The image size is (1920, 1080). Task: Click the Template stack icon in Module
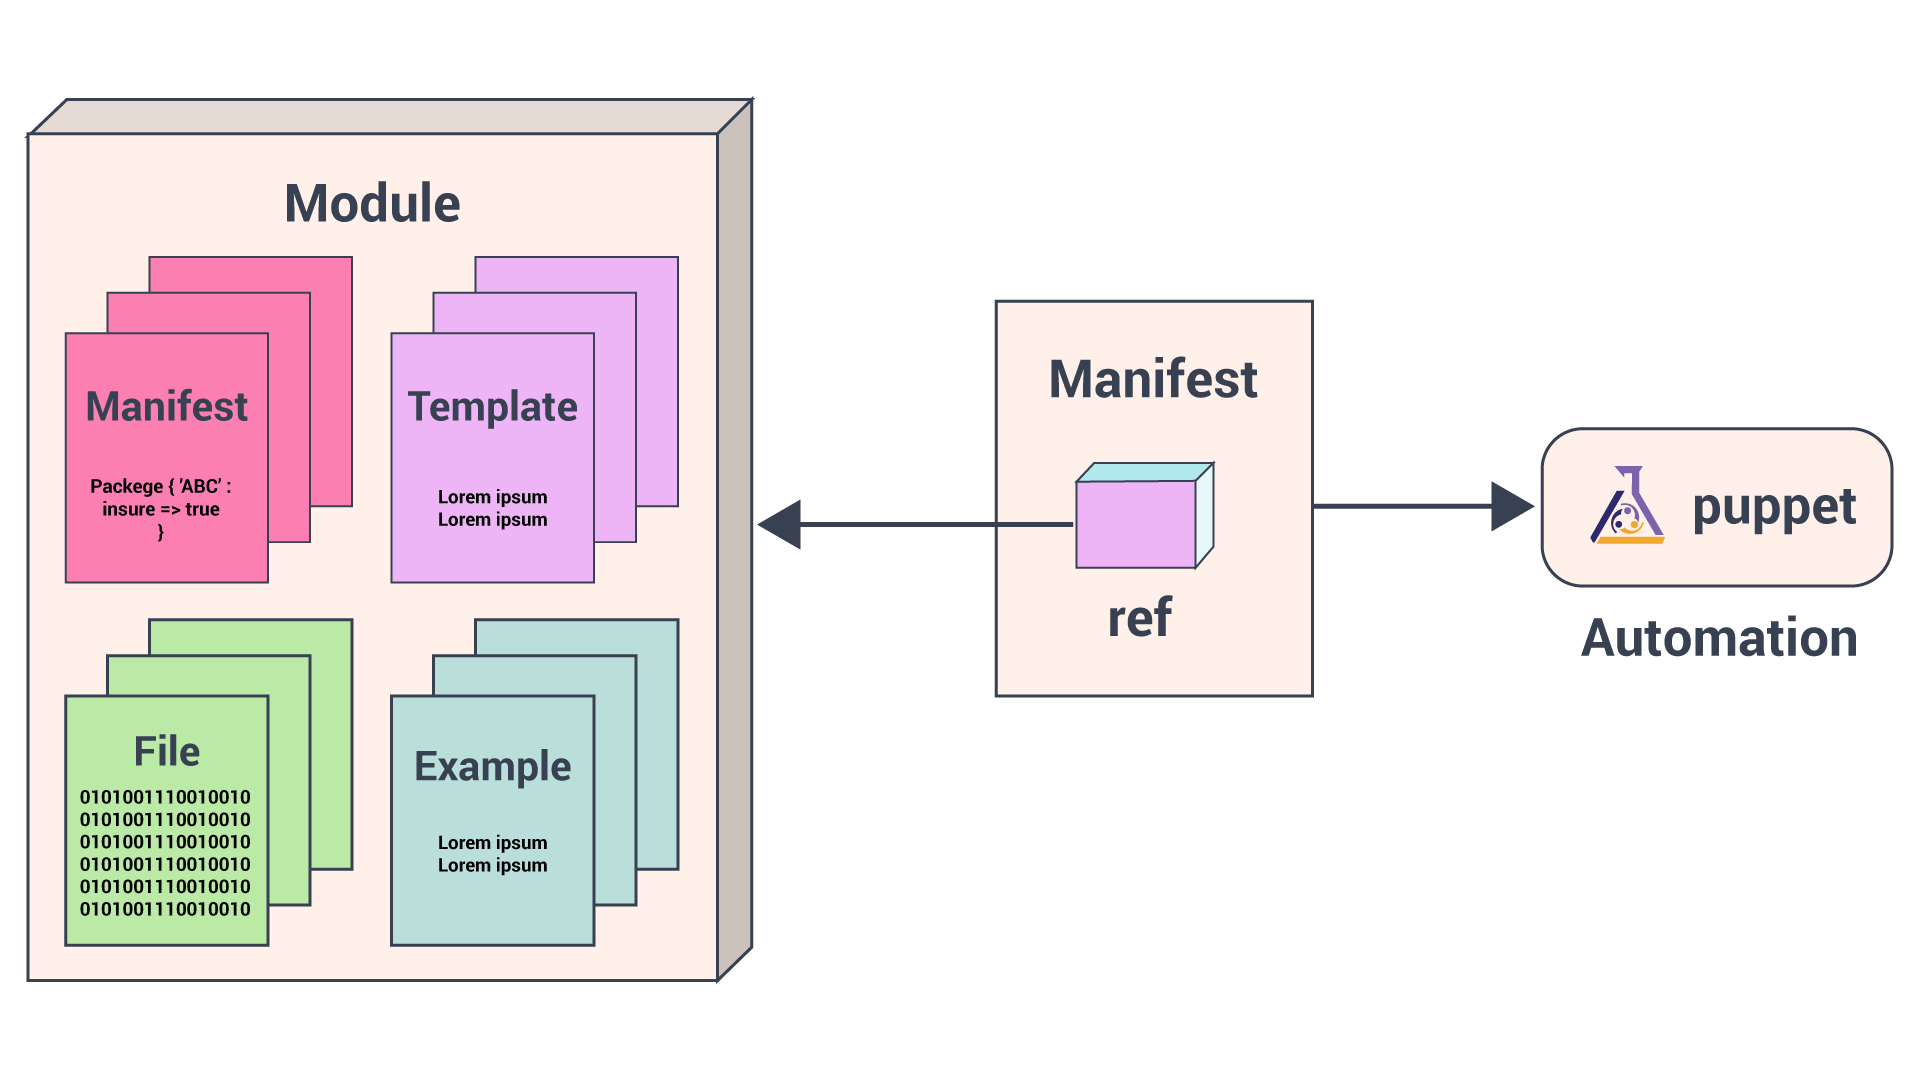[x=514, y=422]
